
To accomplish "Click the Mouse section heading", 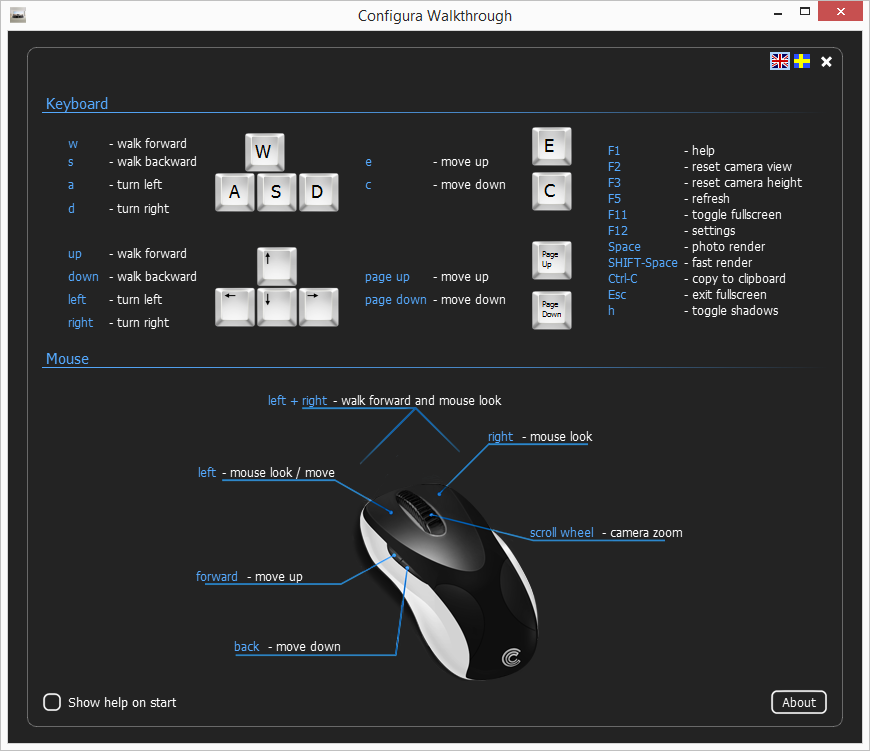I will [67, 359].
